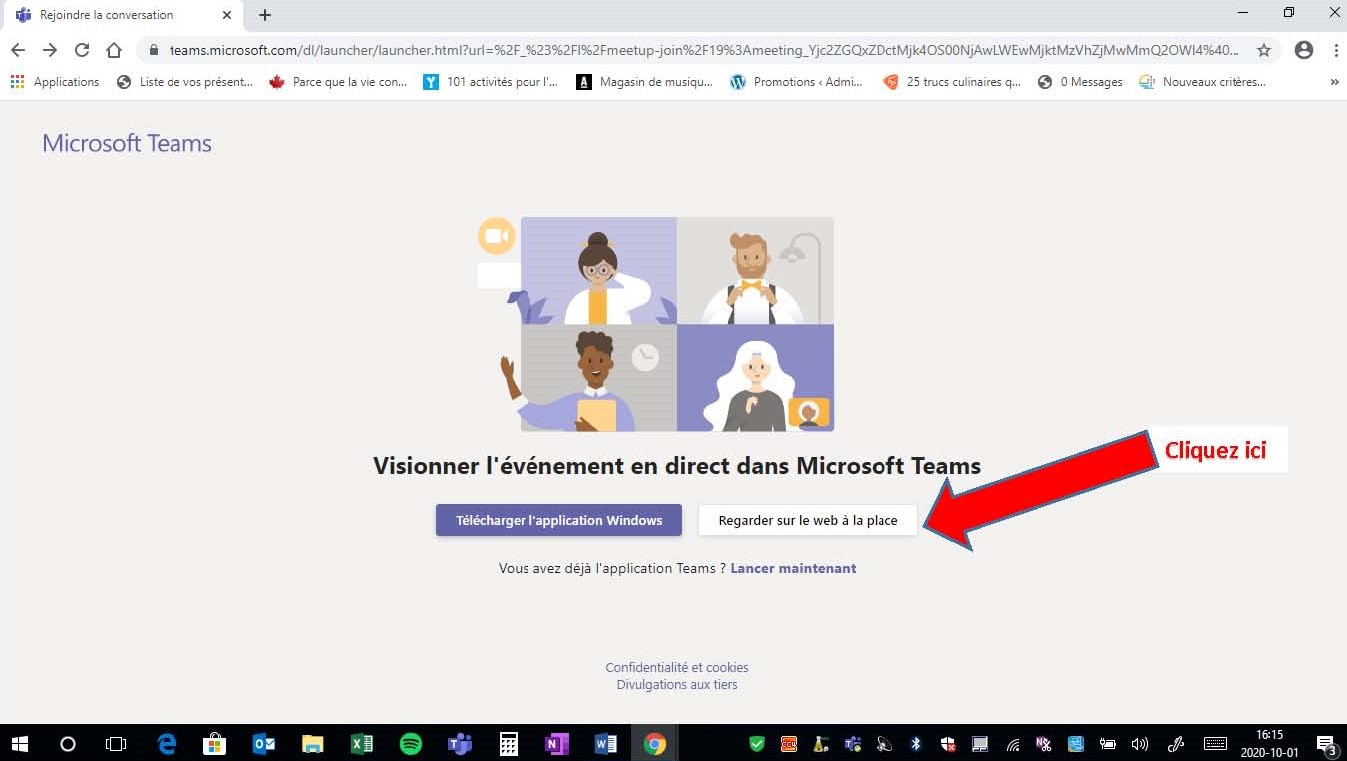Go back with browser back arrow
1347x761 pixels.
click(18, 50)
